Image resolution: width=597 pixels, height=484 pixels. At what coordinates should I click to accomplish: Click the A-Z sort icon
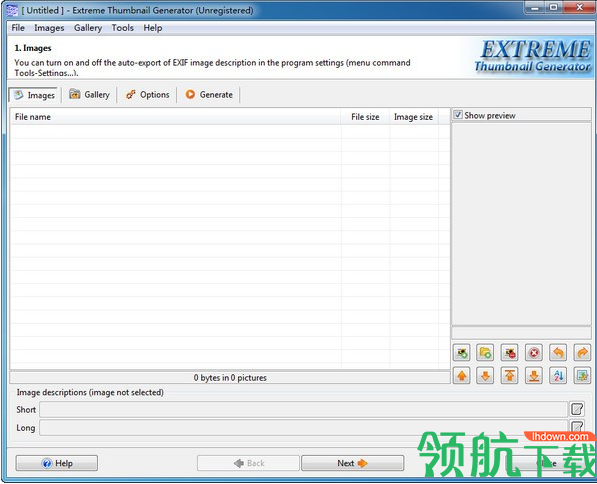pyautogui.click(x=558, y=376)
